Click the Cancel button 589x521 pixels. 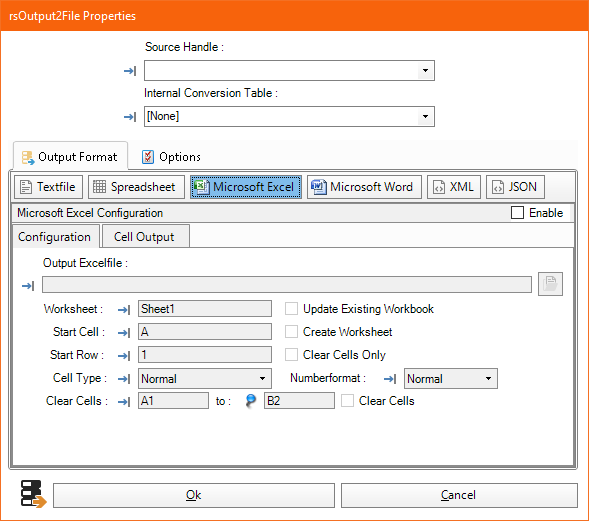coord(459,495)
